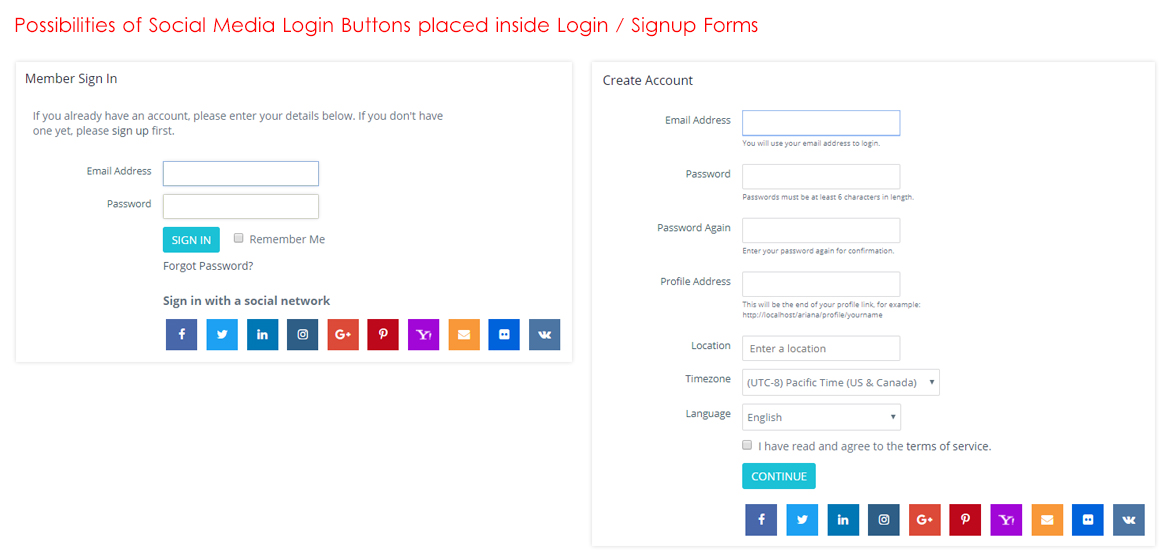Click Facebook icon in Member Sign In
The image size is (1170, 558).
point(182,334)
